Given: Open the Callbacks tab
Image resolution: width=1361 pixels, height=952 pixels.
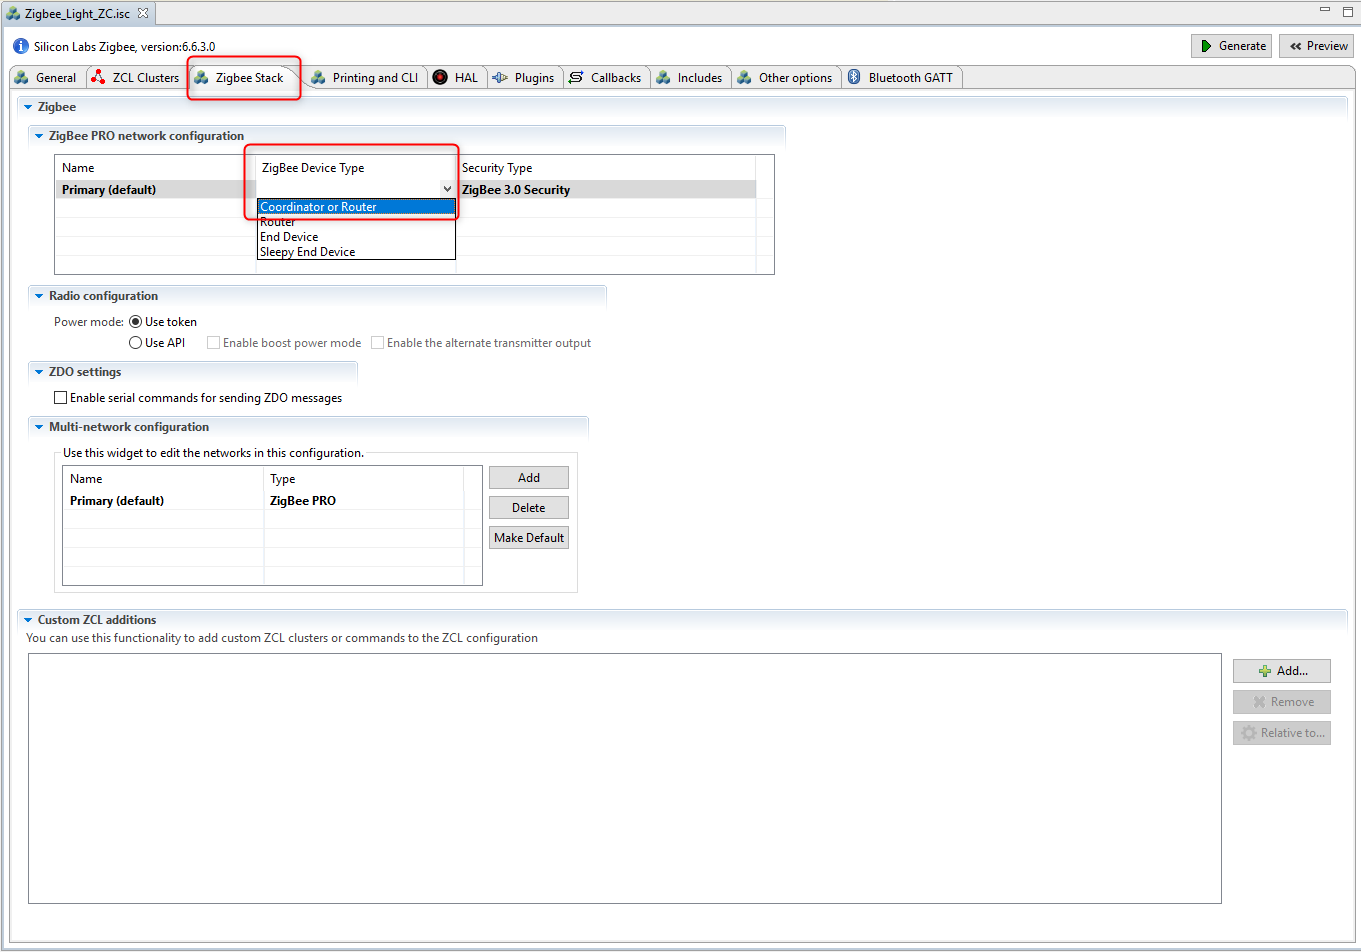Looking at the screenshot, I should pyautogui.click(x=606, y=78).
